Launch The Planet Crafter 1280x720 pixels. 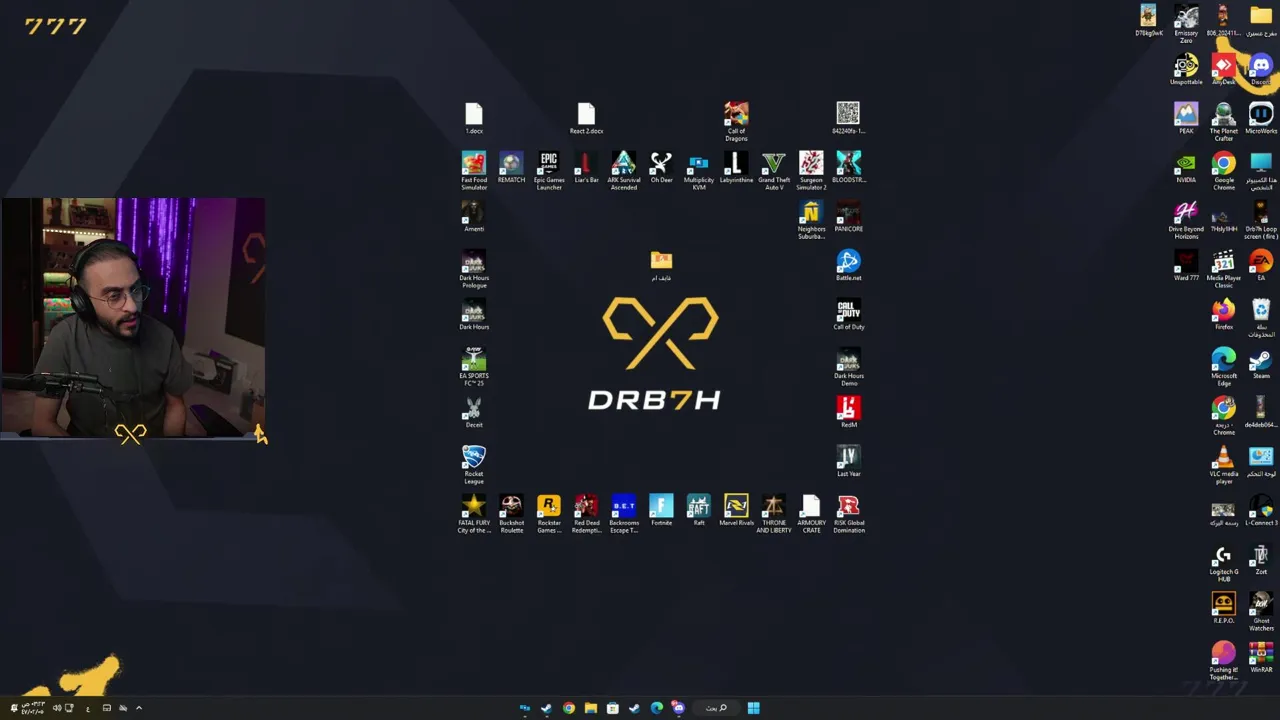(1223, 121)
